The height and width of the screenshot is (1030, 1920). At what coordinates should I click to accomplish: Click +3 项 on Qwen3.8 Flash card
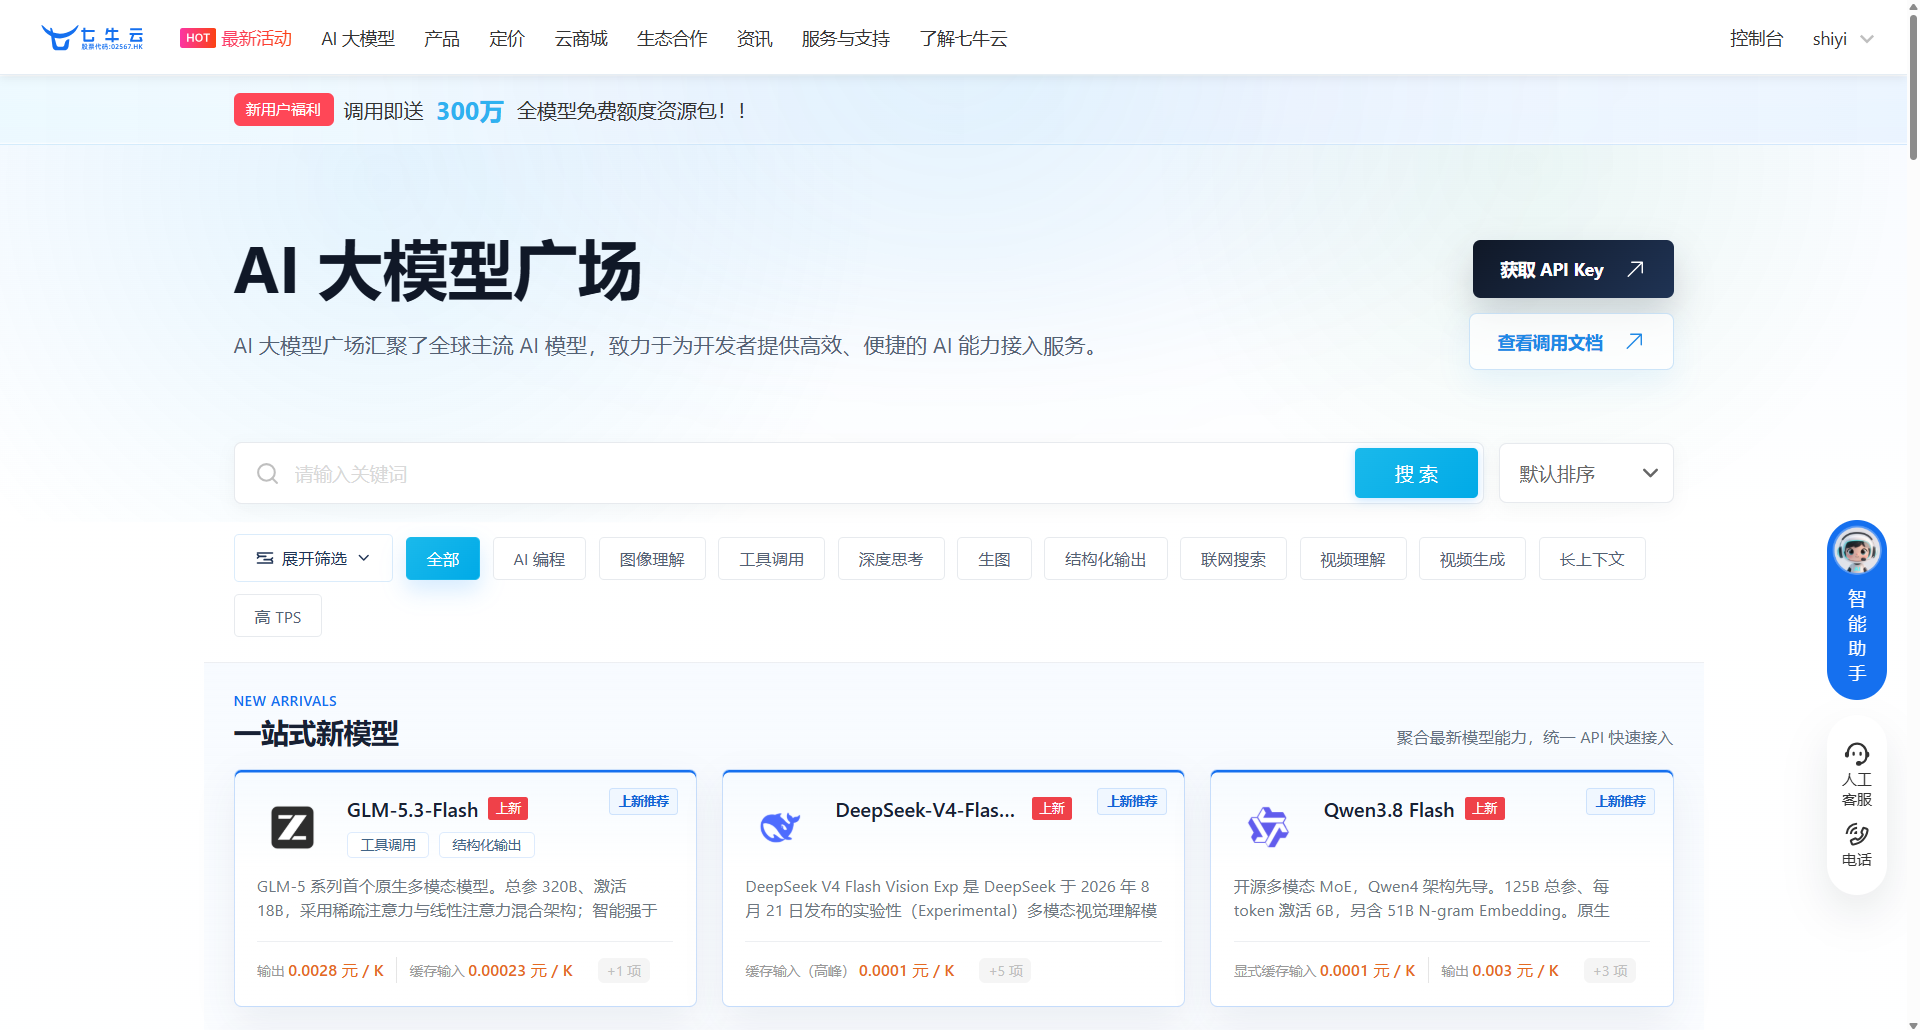1610,970
